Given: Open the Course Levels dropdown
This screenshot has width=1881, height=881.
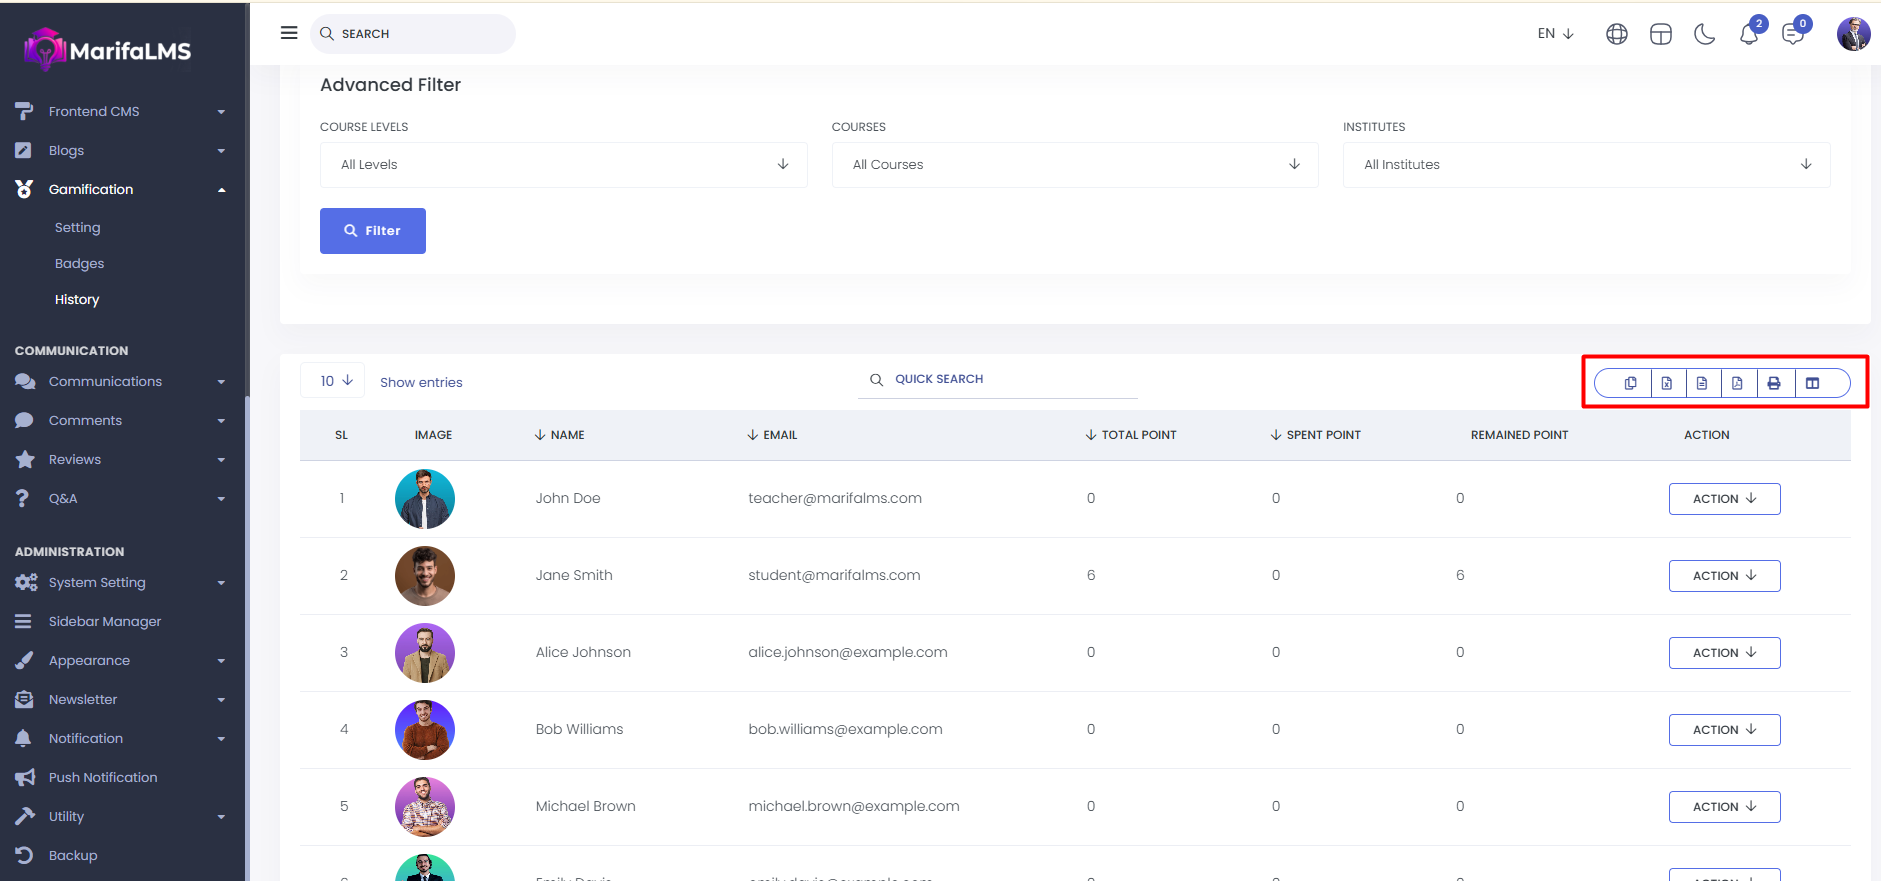Looking at the screenshot, I should (x=563, y=165).
